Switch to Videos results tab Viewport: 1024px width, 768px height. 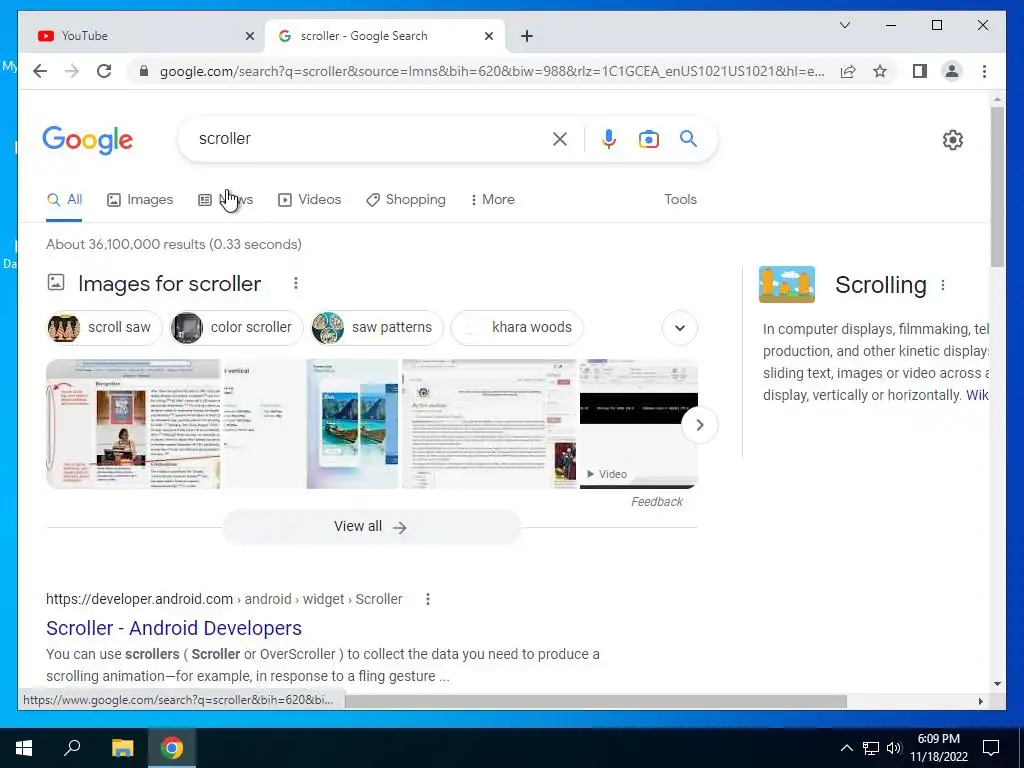click(309, 200)
